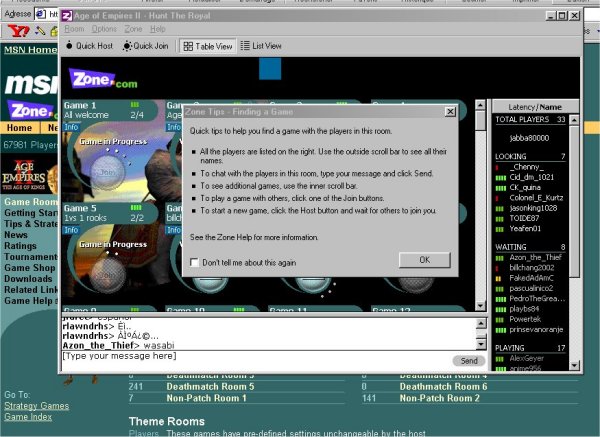This screenshot has width=600, height=437.
Task: Click the player list scroll up arrow
Action: tap(574, 120)
